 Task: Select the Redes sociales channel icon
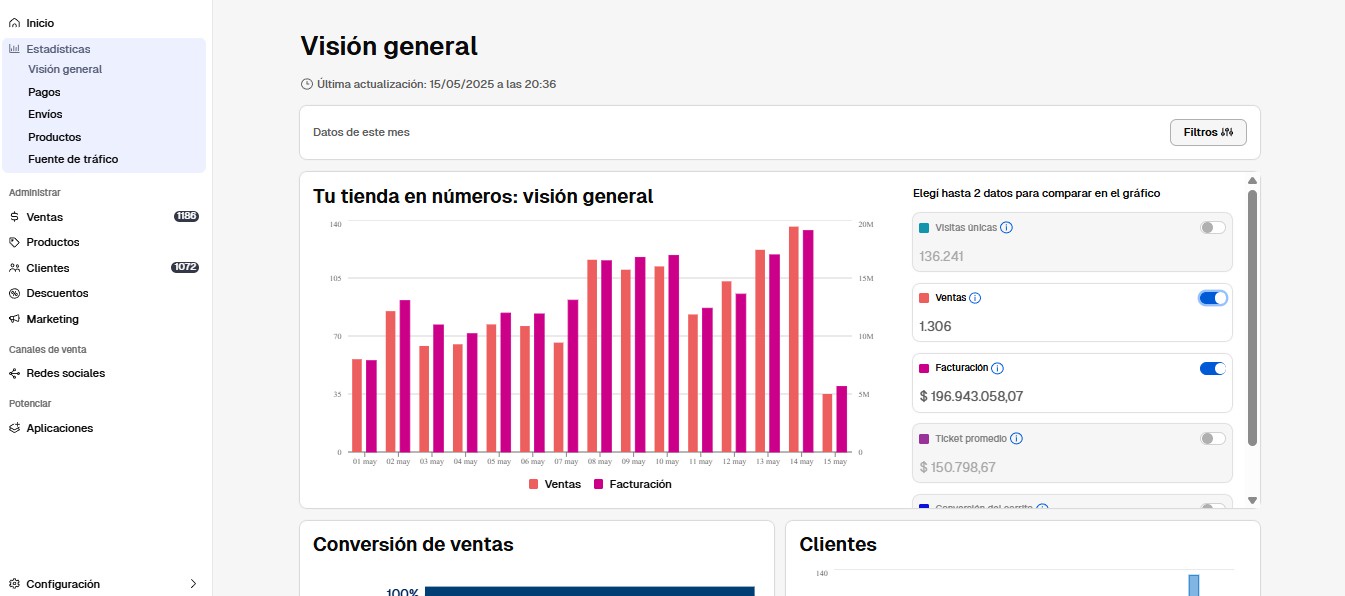14,373
